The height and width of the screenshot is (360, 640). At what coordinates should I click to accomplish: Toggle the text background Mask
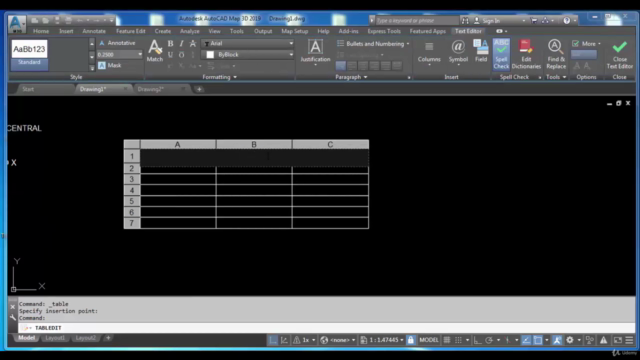click(109, 65)
